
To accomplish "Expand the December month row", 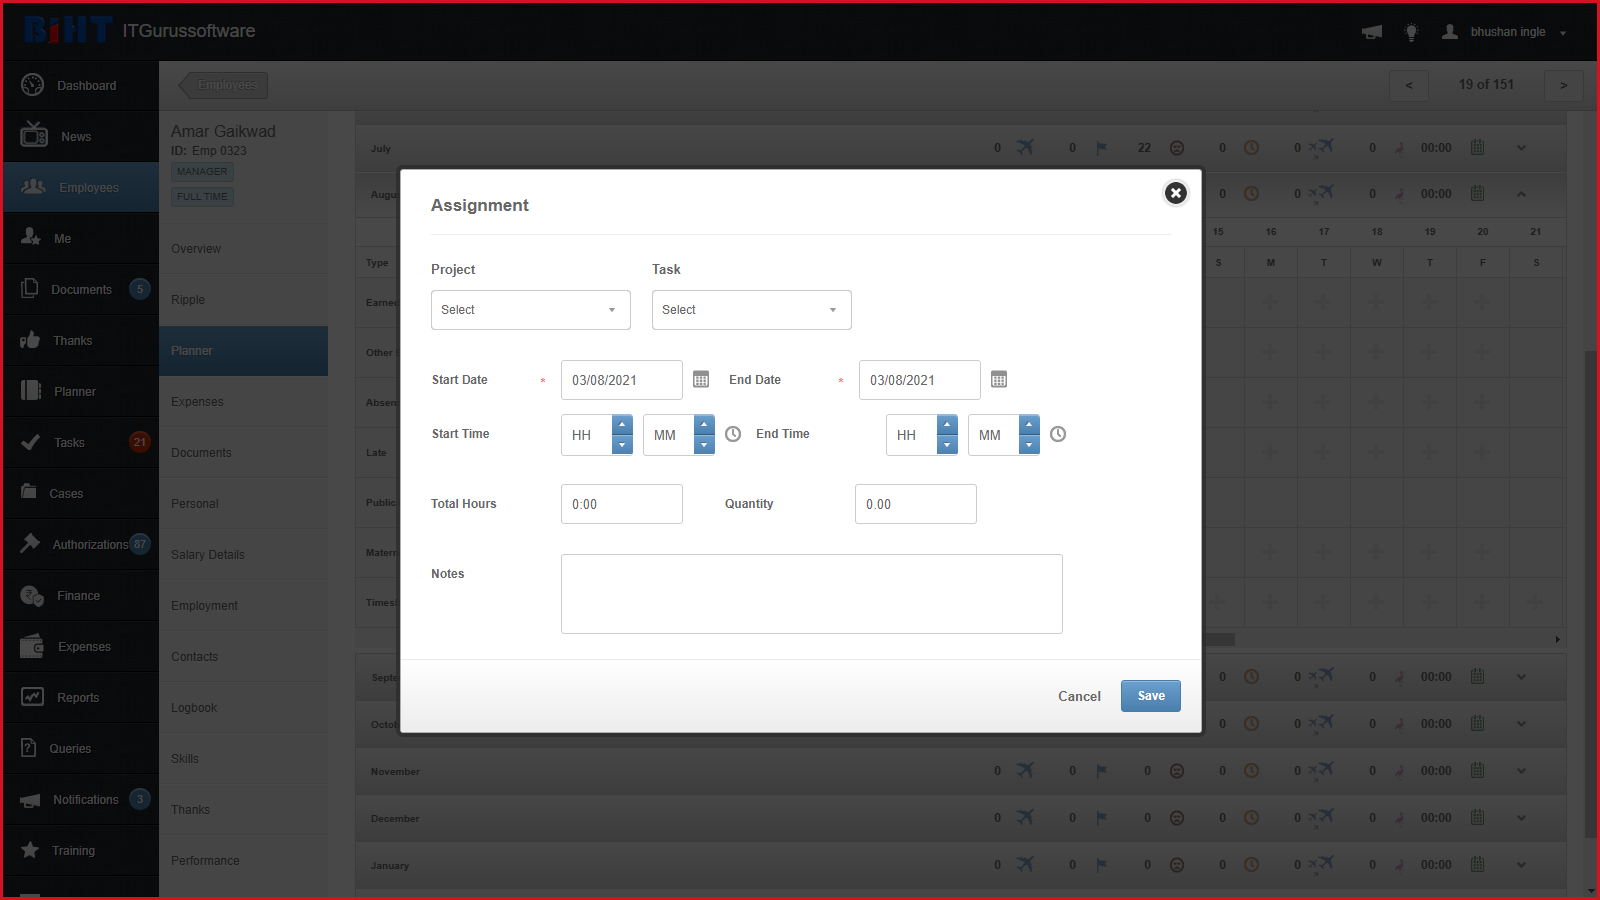I will 1521,818.
